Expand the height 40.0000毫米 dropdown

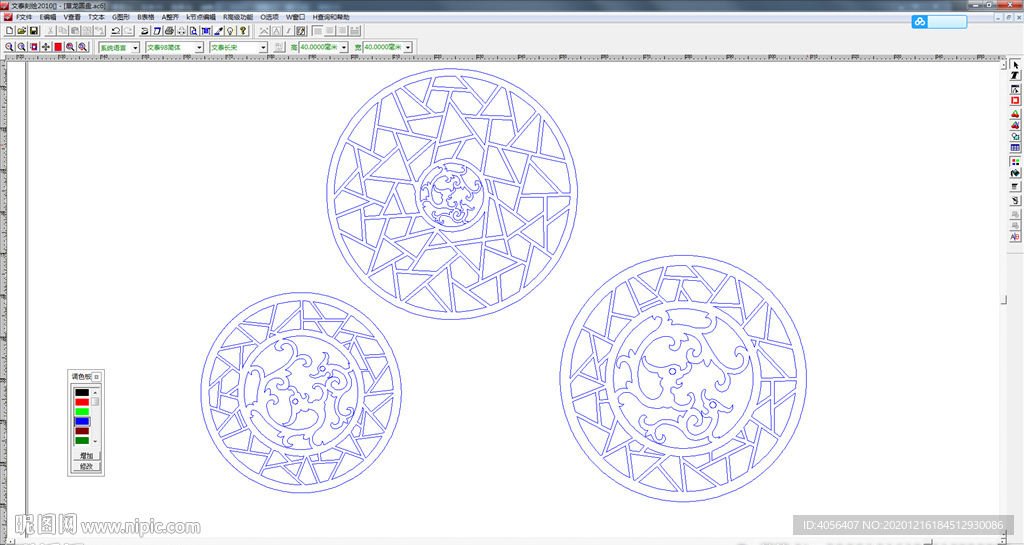pos(343,47)
